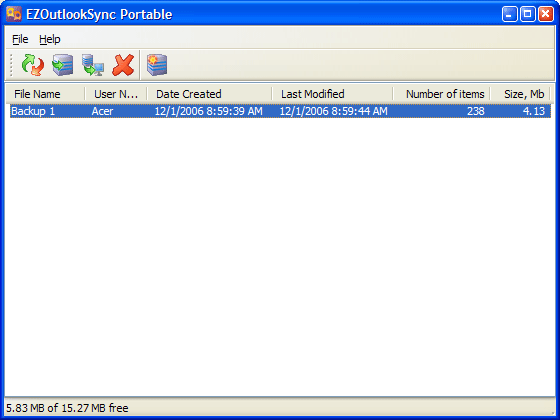Click the synchronize arrows toolbar icon
The width and height of the screenshot is (560, 420).
(x=33, y=65)
